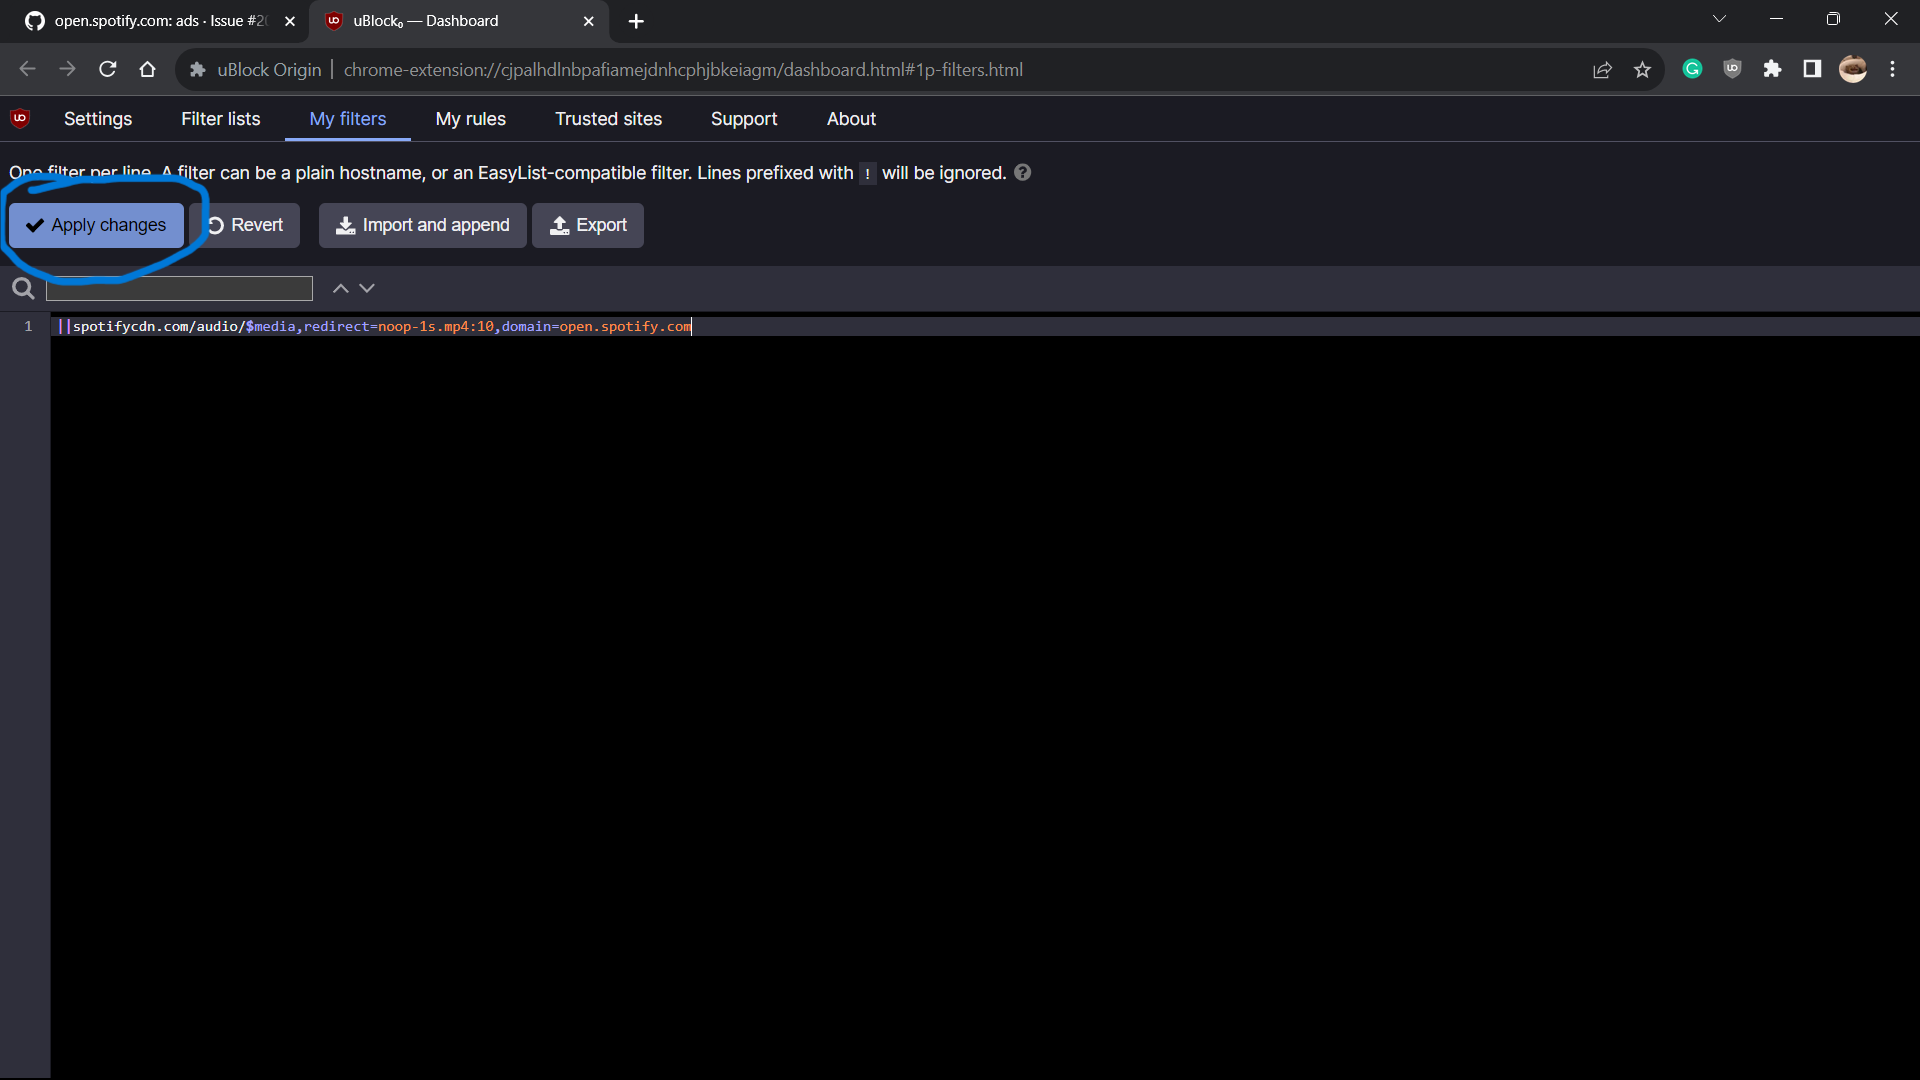Switch to the Trusted sites tab
Screen dimensions: 1920x1080
coord(607,118)
